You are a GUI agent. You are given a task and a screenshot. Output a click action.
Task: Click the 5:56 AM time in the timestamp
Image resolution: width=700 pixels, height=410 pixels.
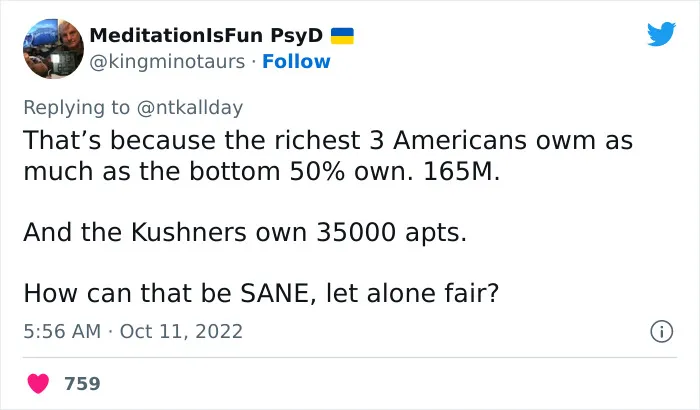[62, 331]
